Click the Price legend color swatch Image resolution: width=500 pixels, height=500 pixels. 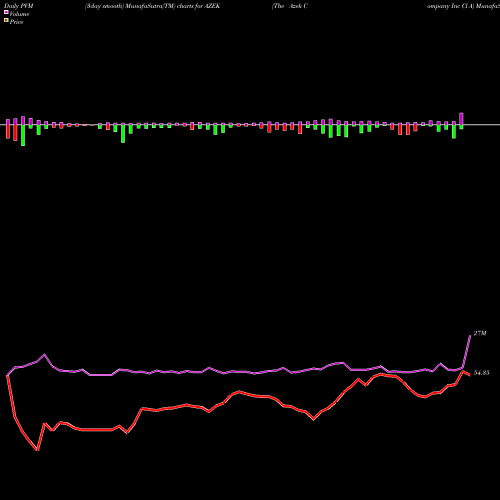(x=6, y=21)
